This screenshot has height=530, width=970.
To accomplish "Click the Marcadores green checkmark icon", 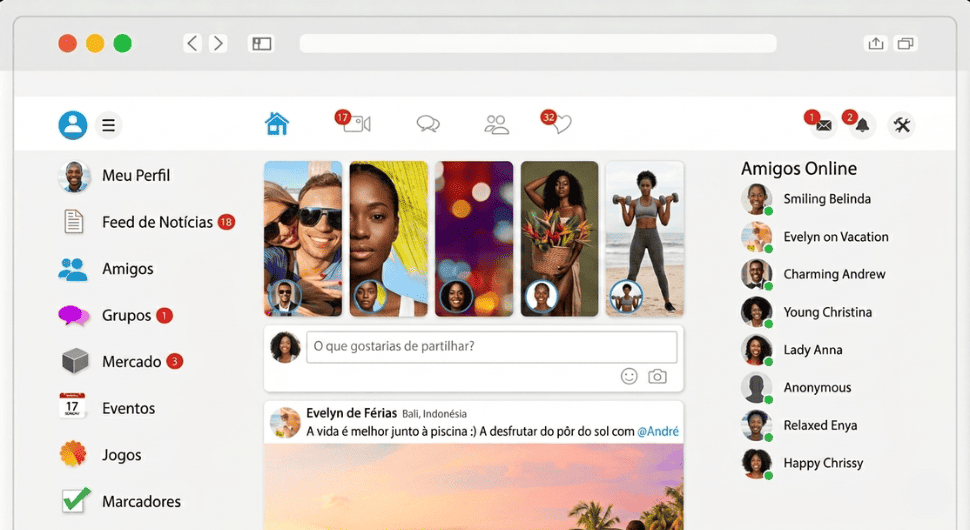I will pyautogui.click(x=75, y=500).
